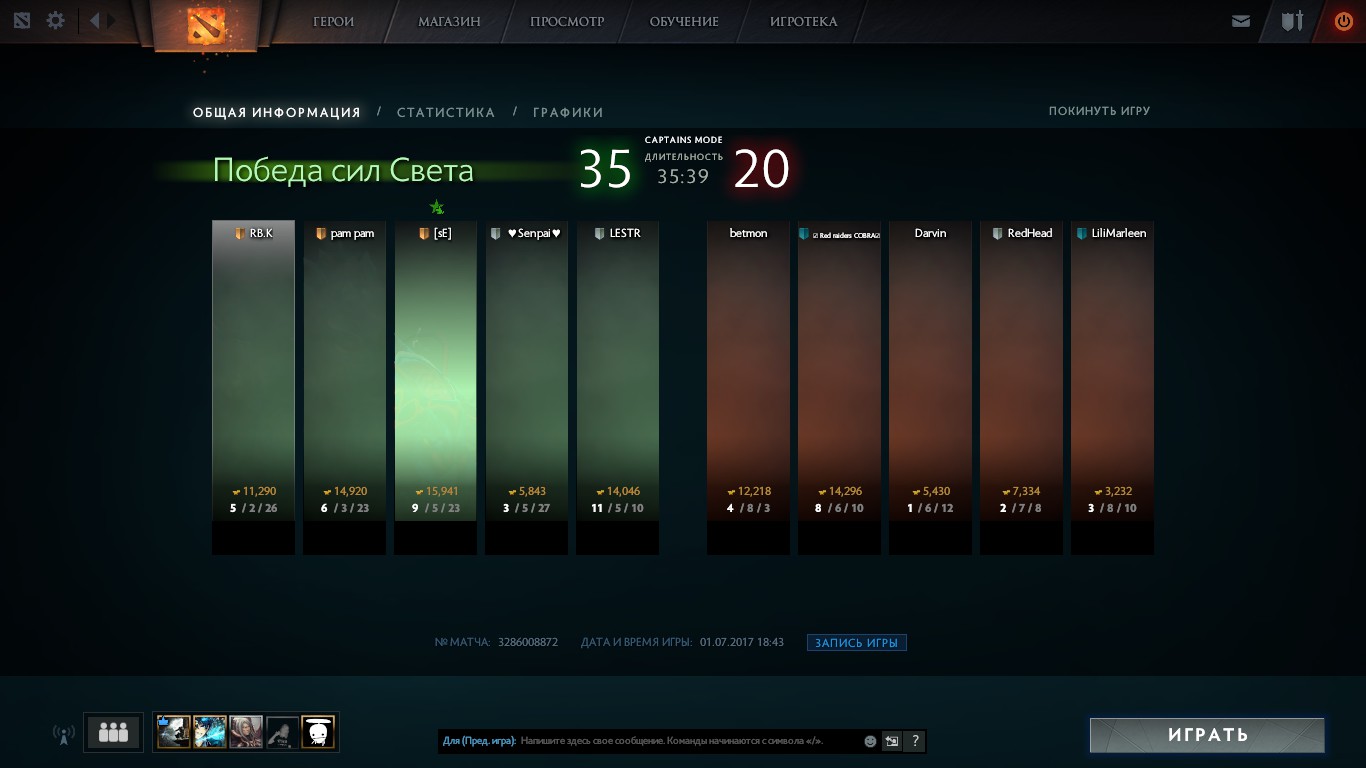Select player name [sE]
The image size is (1366, 768).
coord(442,233)
